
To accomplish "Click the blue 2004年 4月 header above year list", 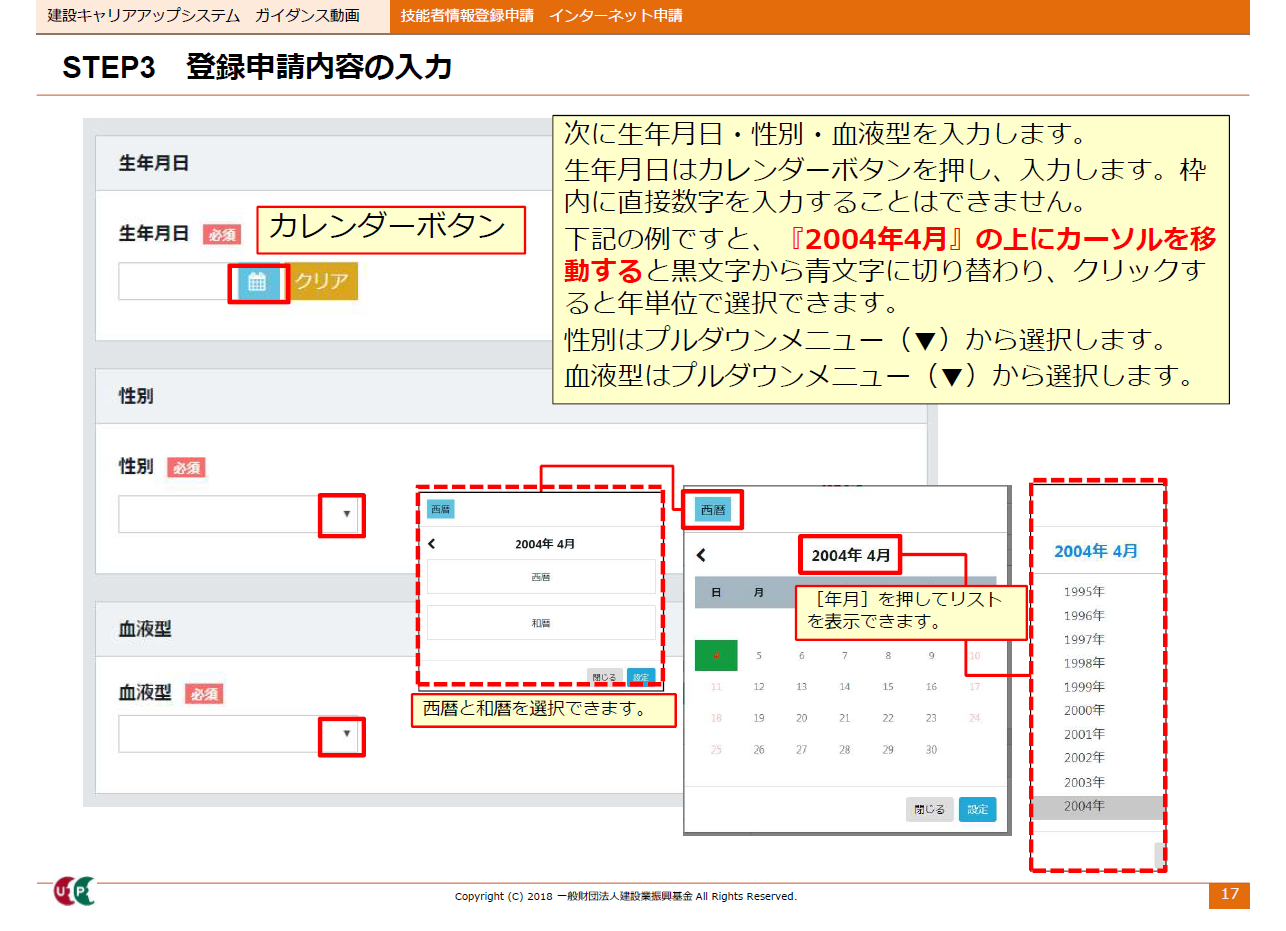I will (x=1096, y=551).
